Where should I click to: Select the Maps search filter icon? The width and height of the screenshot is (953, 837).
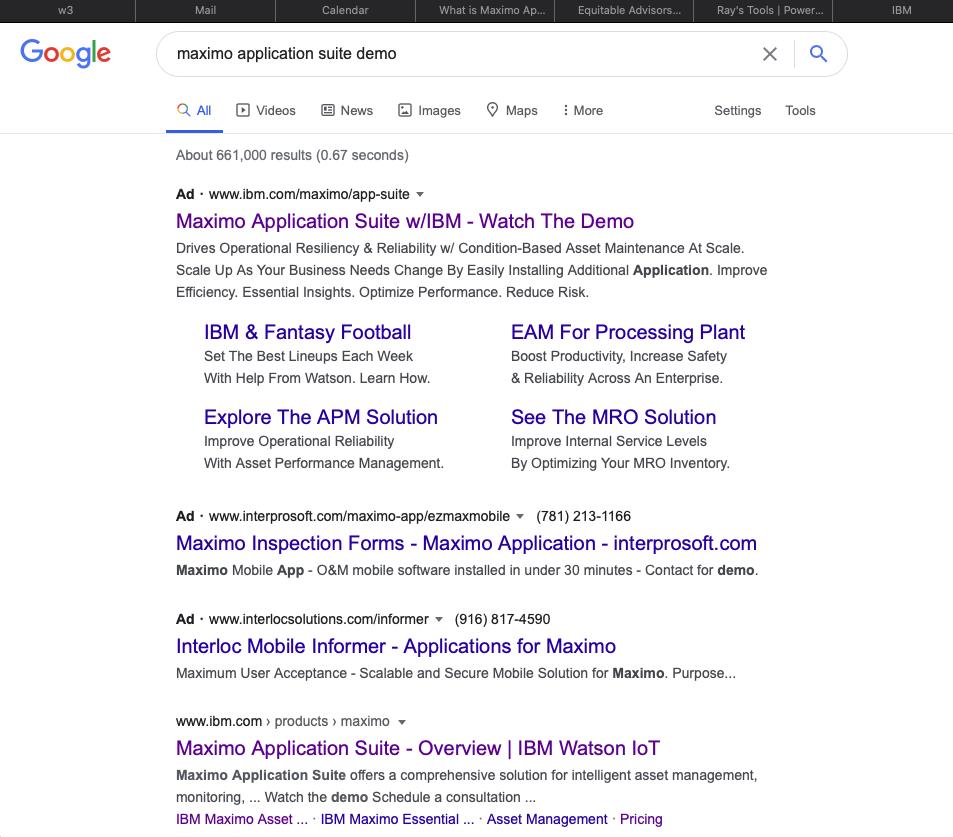pyautogui.click(x=491, y=110)
